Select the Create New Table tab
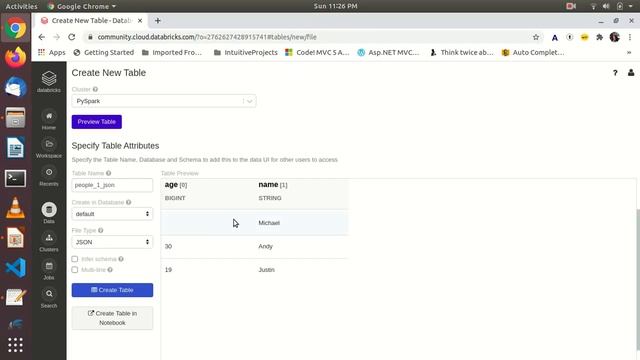The width and height of the screenshot is (640, 360). click(x=91, y=21)
